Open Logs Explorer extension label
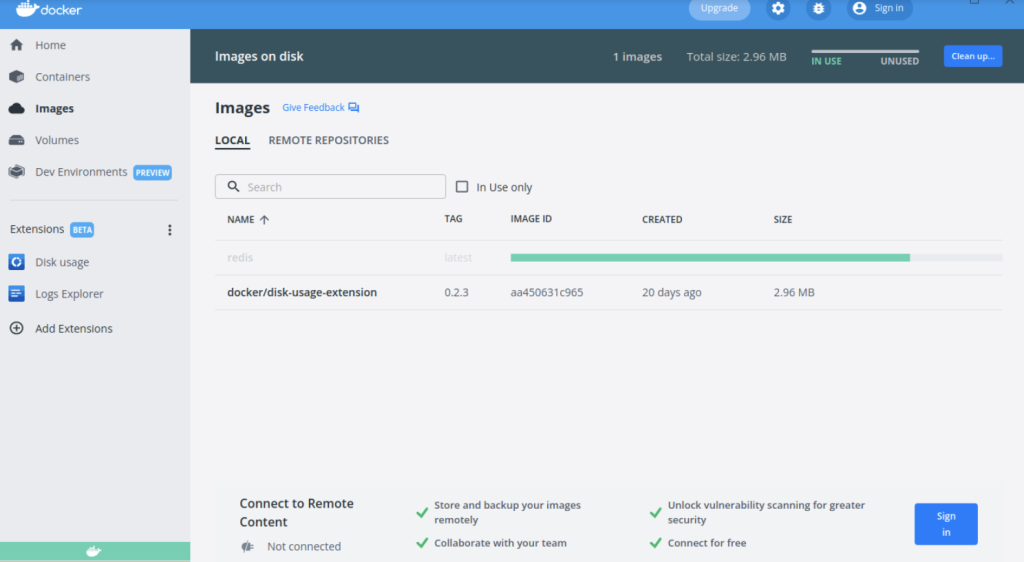The image size is (1024, 562). 69,294
